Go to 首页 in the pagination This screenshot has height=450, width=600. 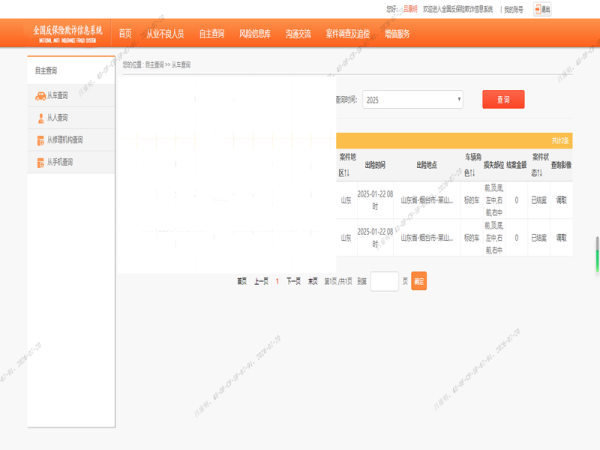242,281
